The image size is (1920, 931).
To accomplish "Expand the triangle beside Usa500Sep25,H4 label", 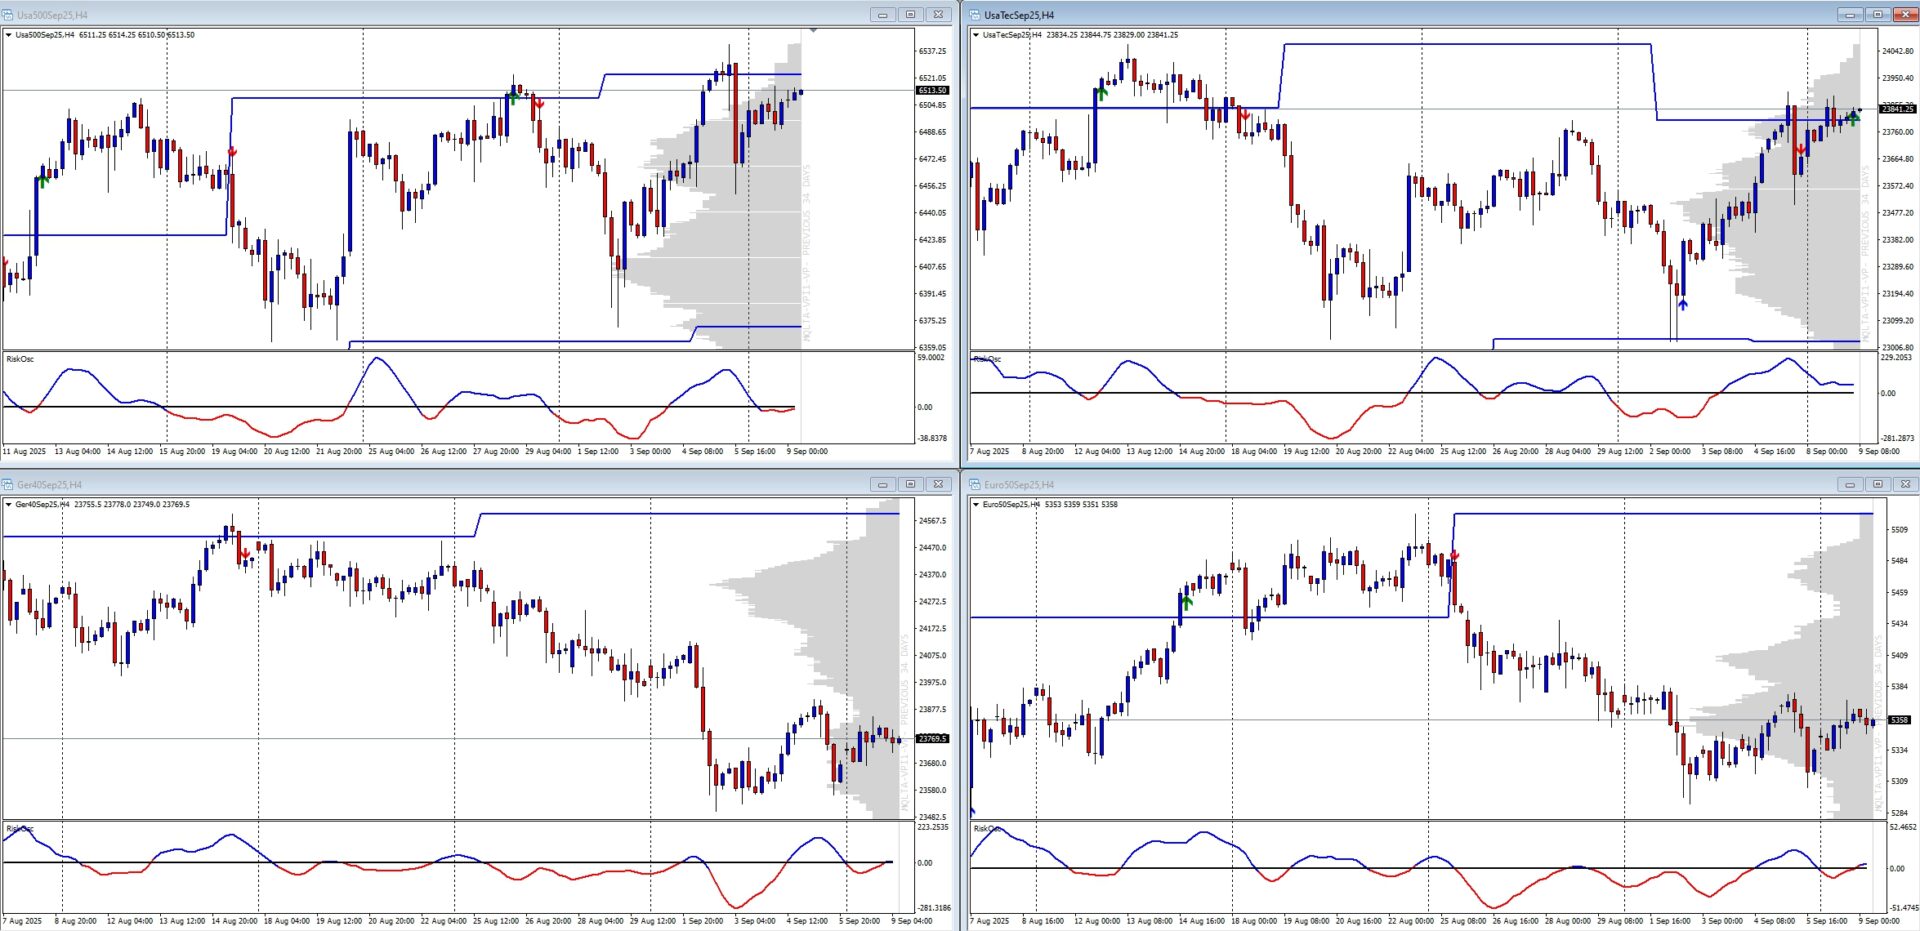I will point(9,35).
